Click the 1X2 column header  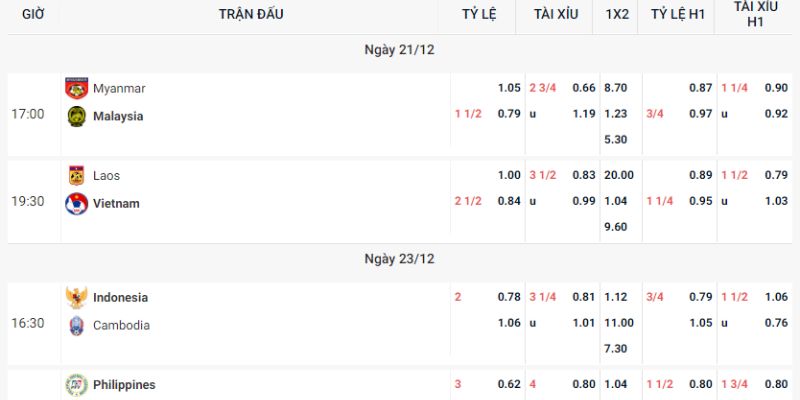coord(617,14)
